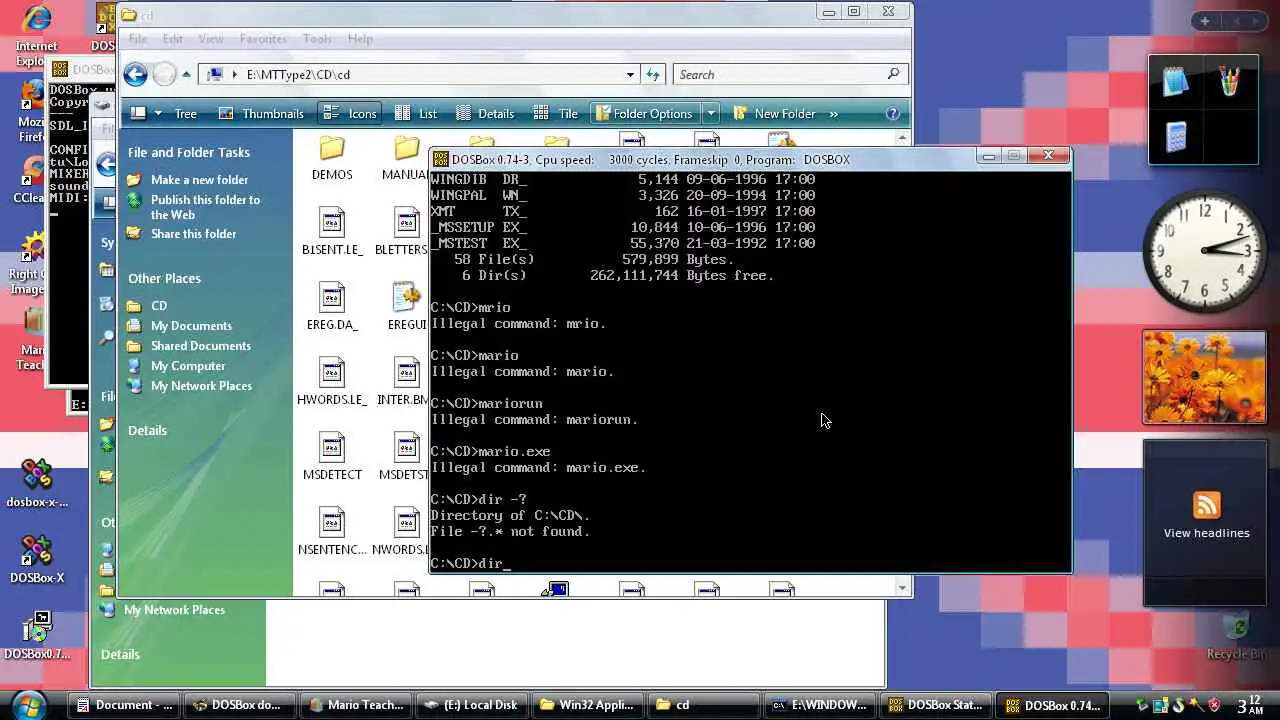Collapse File and Folder Tasks header
The height and width of the screenshot is (720, 1280).
189,152
